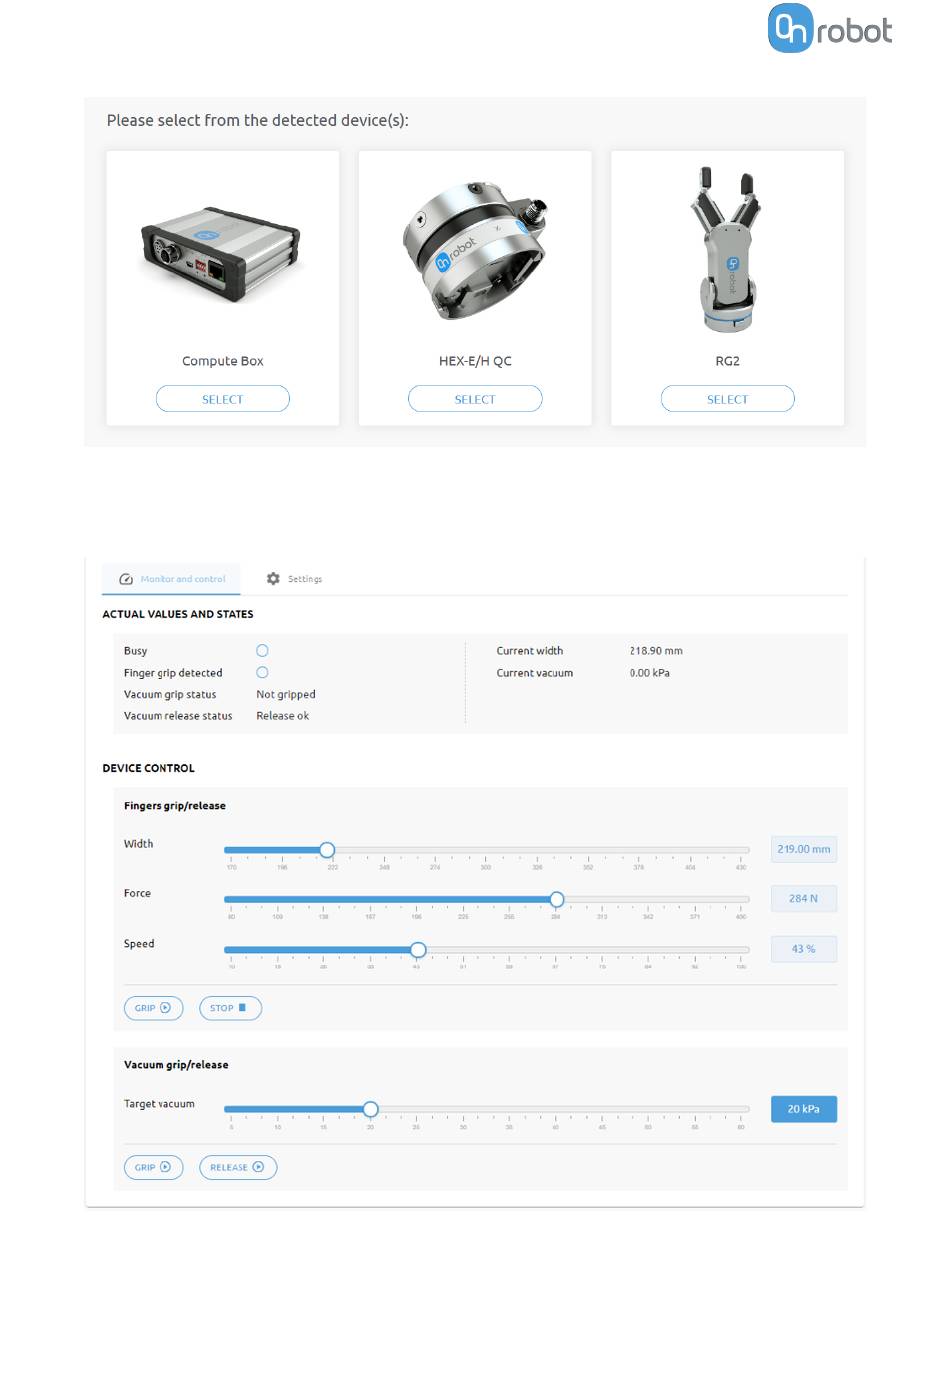Click the 284 N force field
The image size is (950, 1378).
(x=804, y=899)
